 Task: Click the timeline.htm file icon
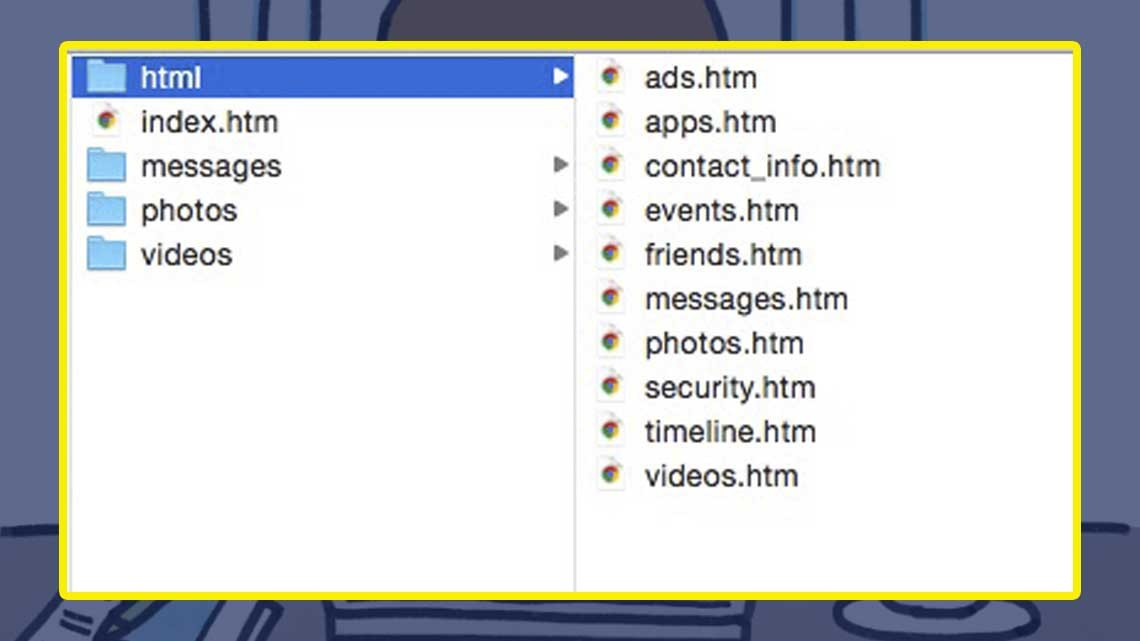tap(611, 431)
